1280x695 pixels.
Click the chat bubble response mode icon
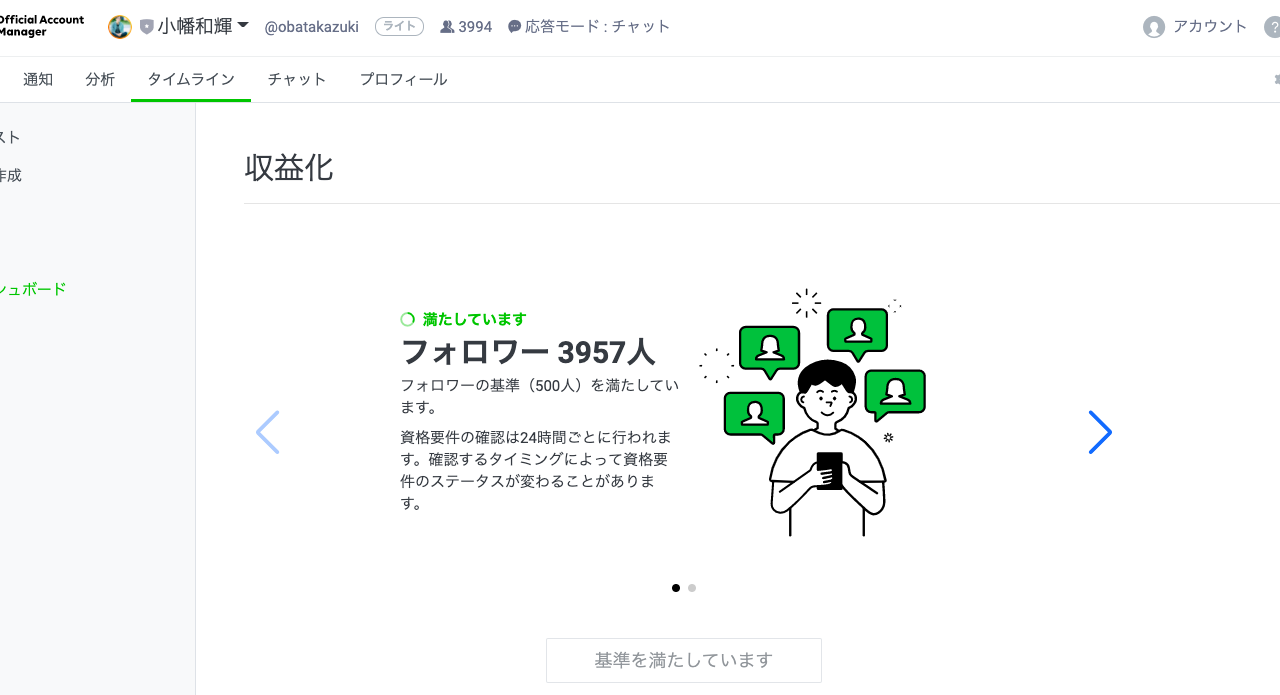pyautogui.click(x=515, y=27)
